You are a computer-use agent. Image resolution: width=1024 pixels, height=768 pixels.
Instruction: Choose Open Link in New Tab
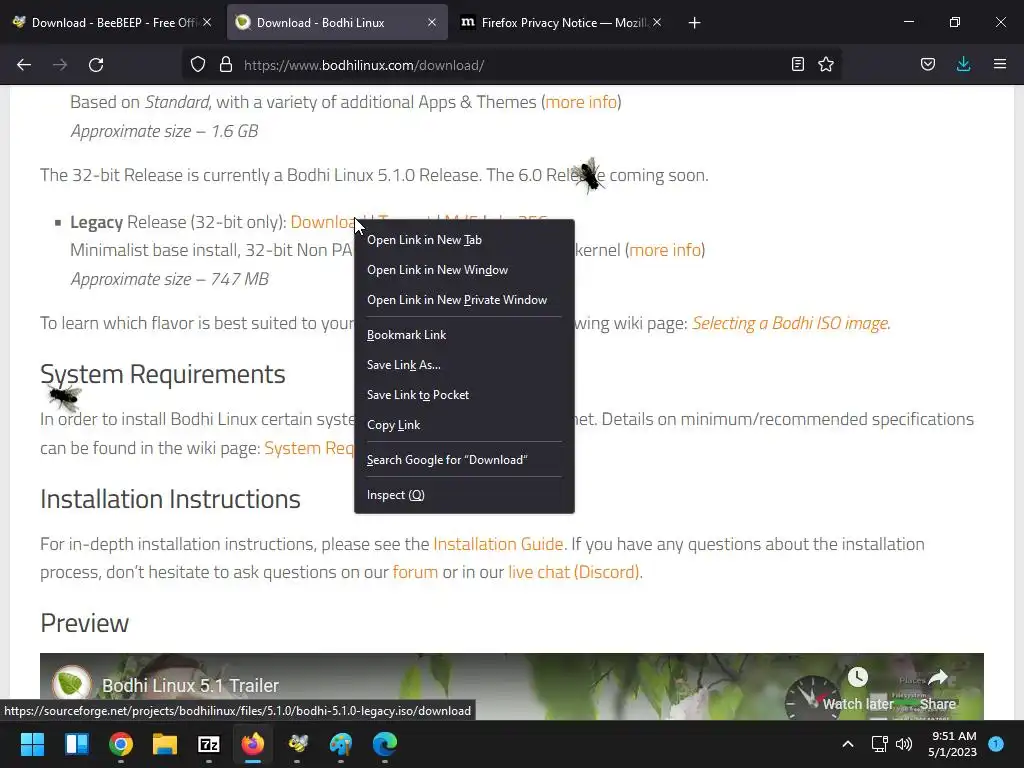tap(464, 240)
